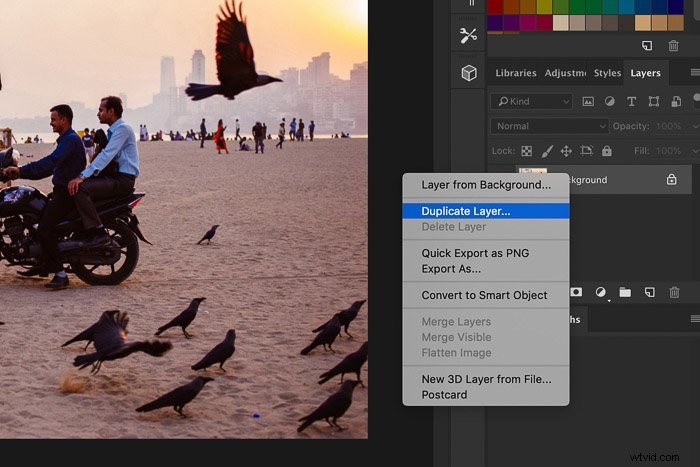Image resolution: width=700 pixels, height=467 pixels.
Task: Filter layers by pixel layers icon
Action: click(588, 102)
